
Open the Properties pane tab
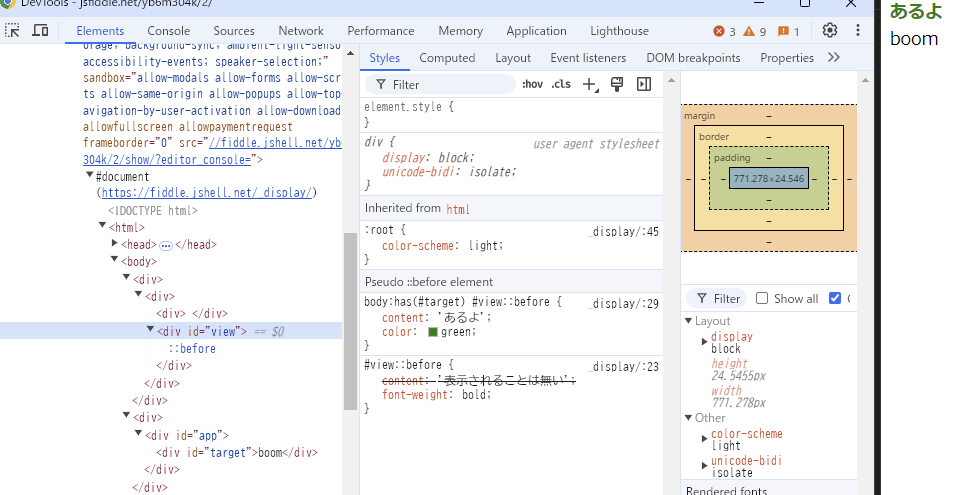(786, 58)
